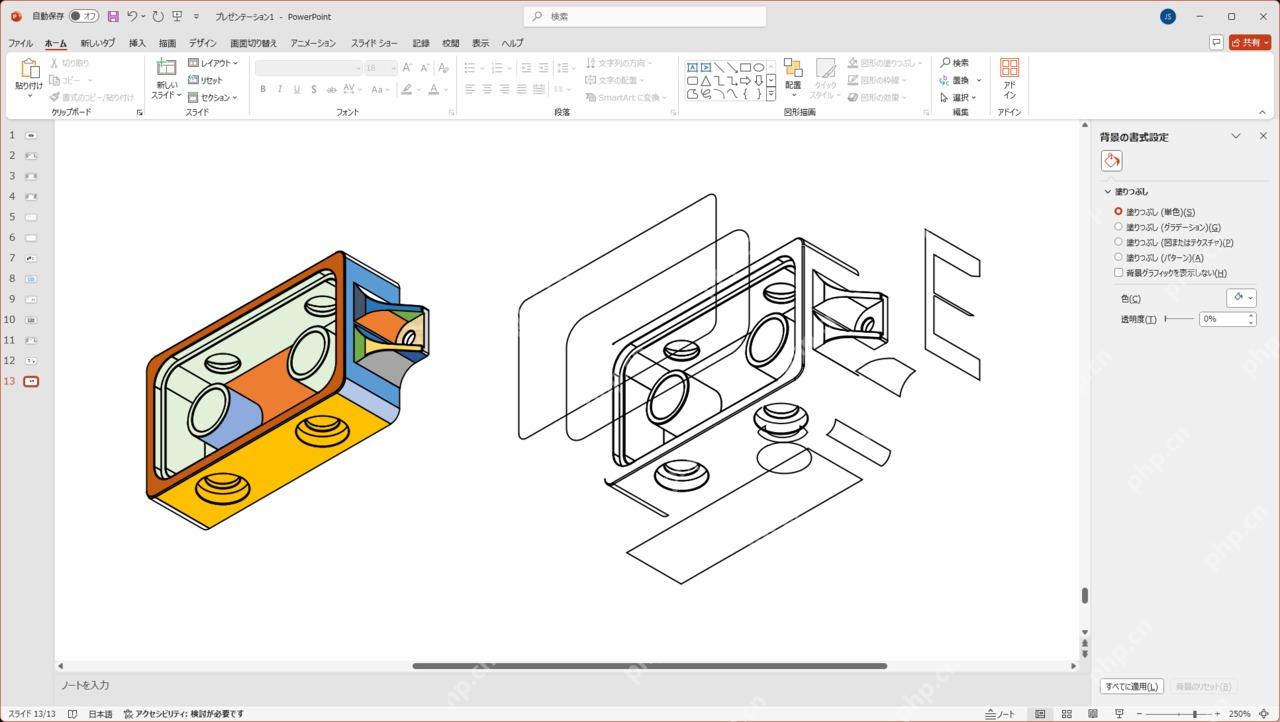Expand the shapes gallery more arrow
The width and height of the screenshot is (1280, 722).
coord(771,94)
